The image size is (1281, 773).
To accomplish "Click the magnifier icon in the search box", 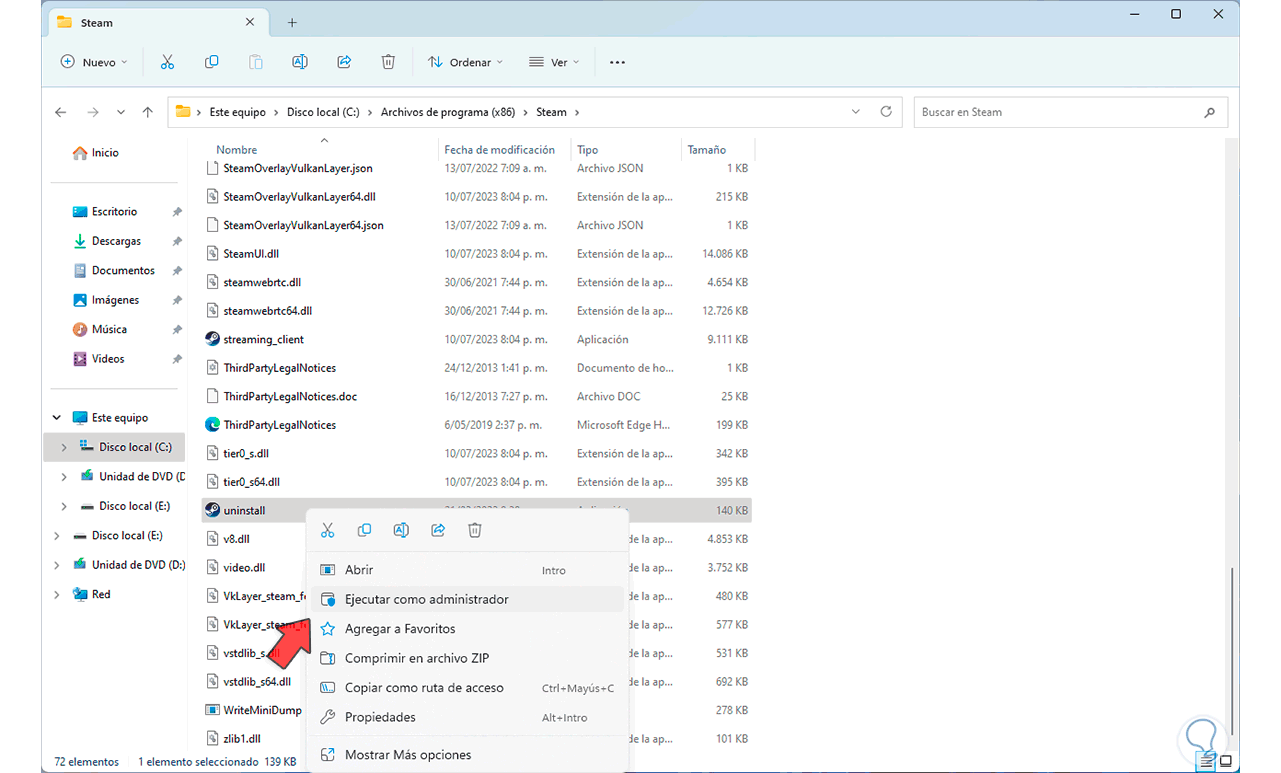I will point(1210,112).
